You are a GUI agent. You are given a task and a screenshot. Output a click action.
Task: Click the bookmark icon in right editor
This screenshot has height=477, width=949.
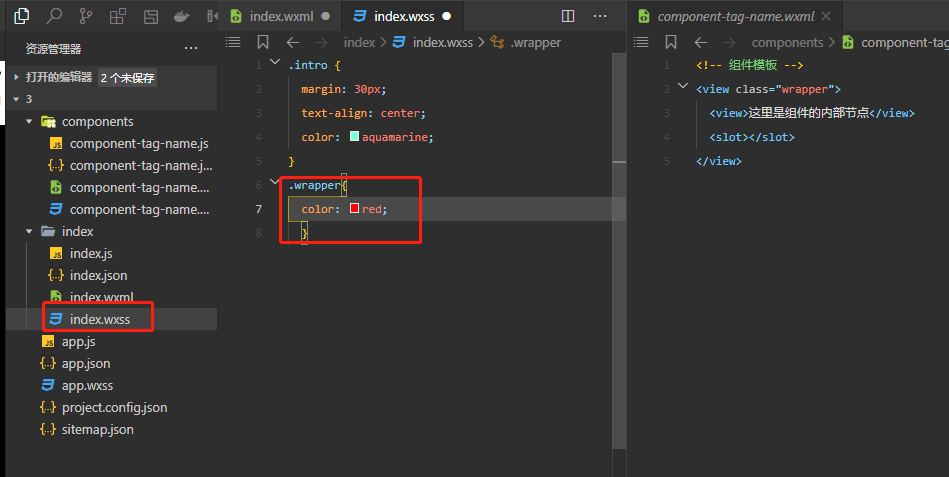tap(671, 42)
